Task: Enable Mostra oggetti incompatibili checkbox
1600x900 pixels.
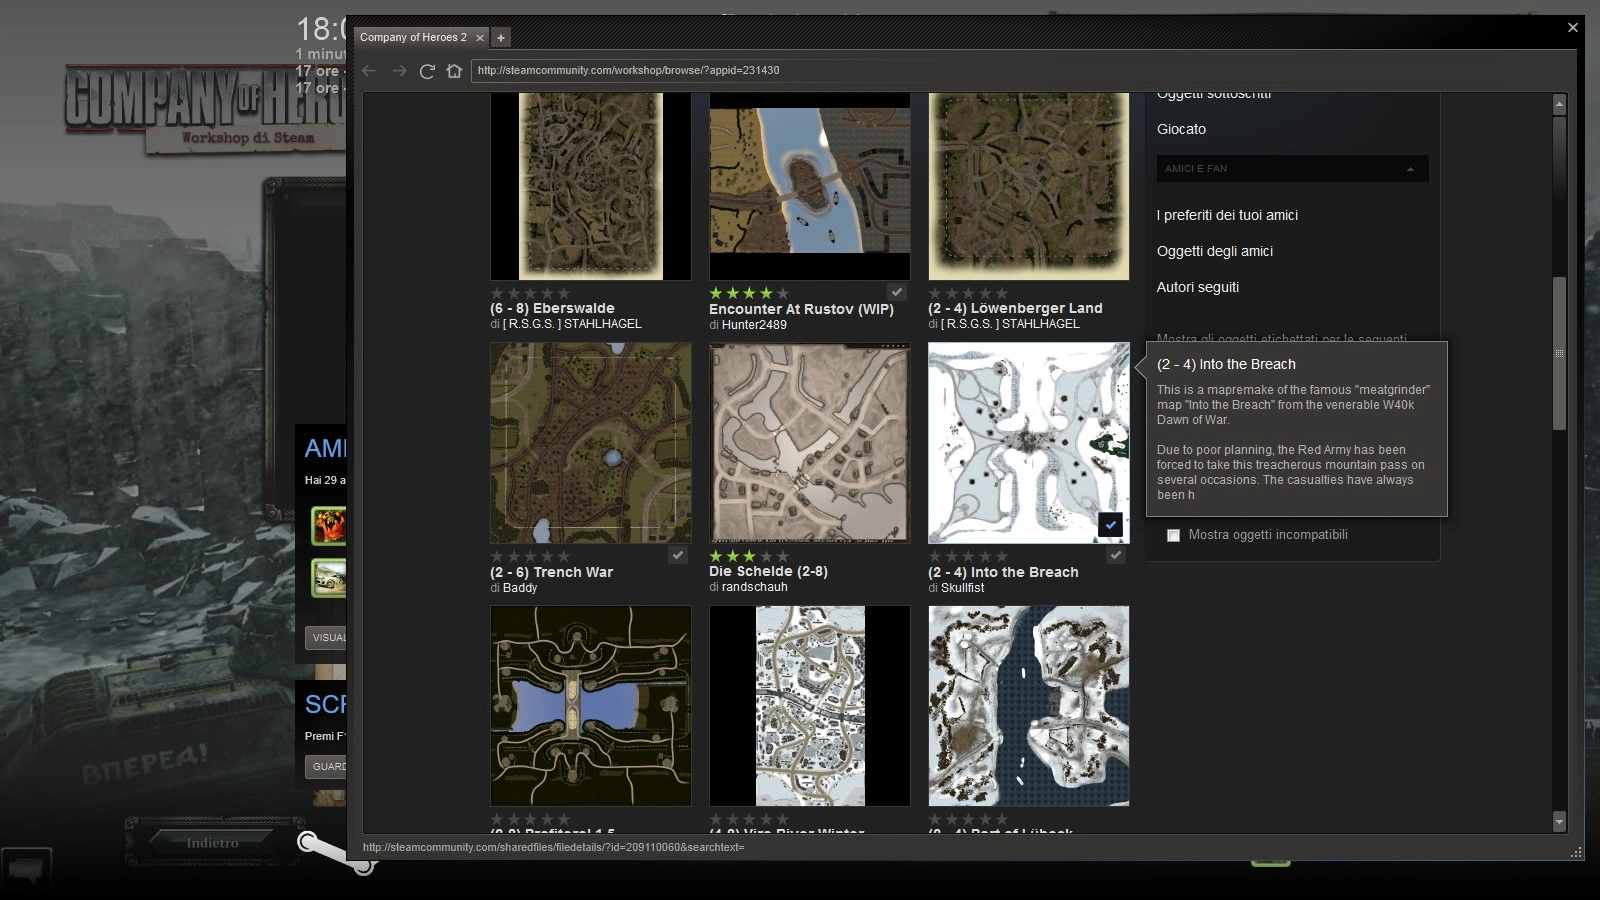Action: point(1173,535)
